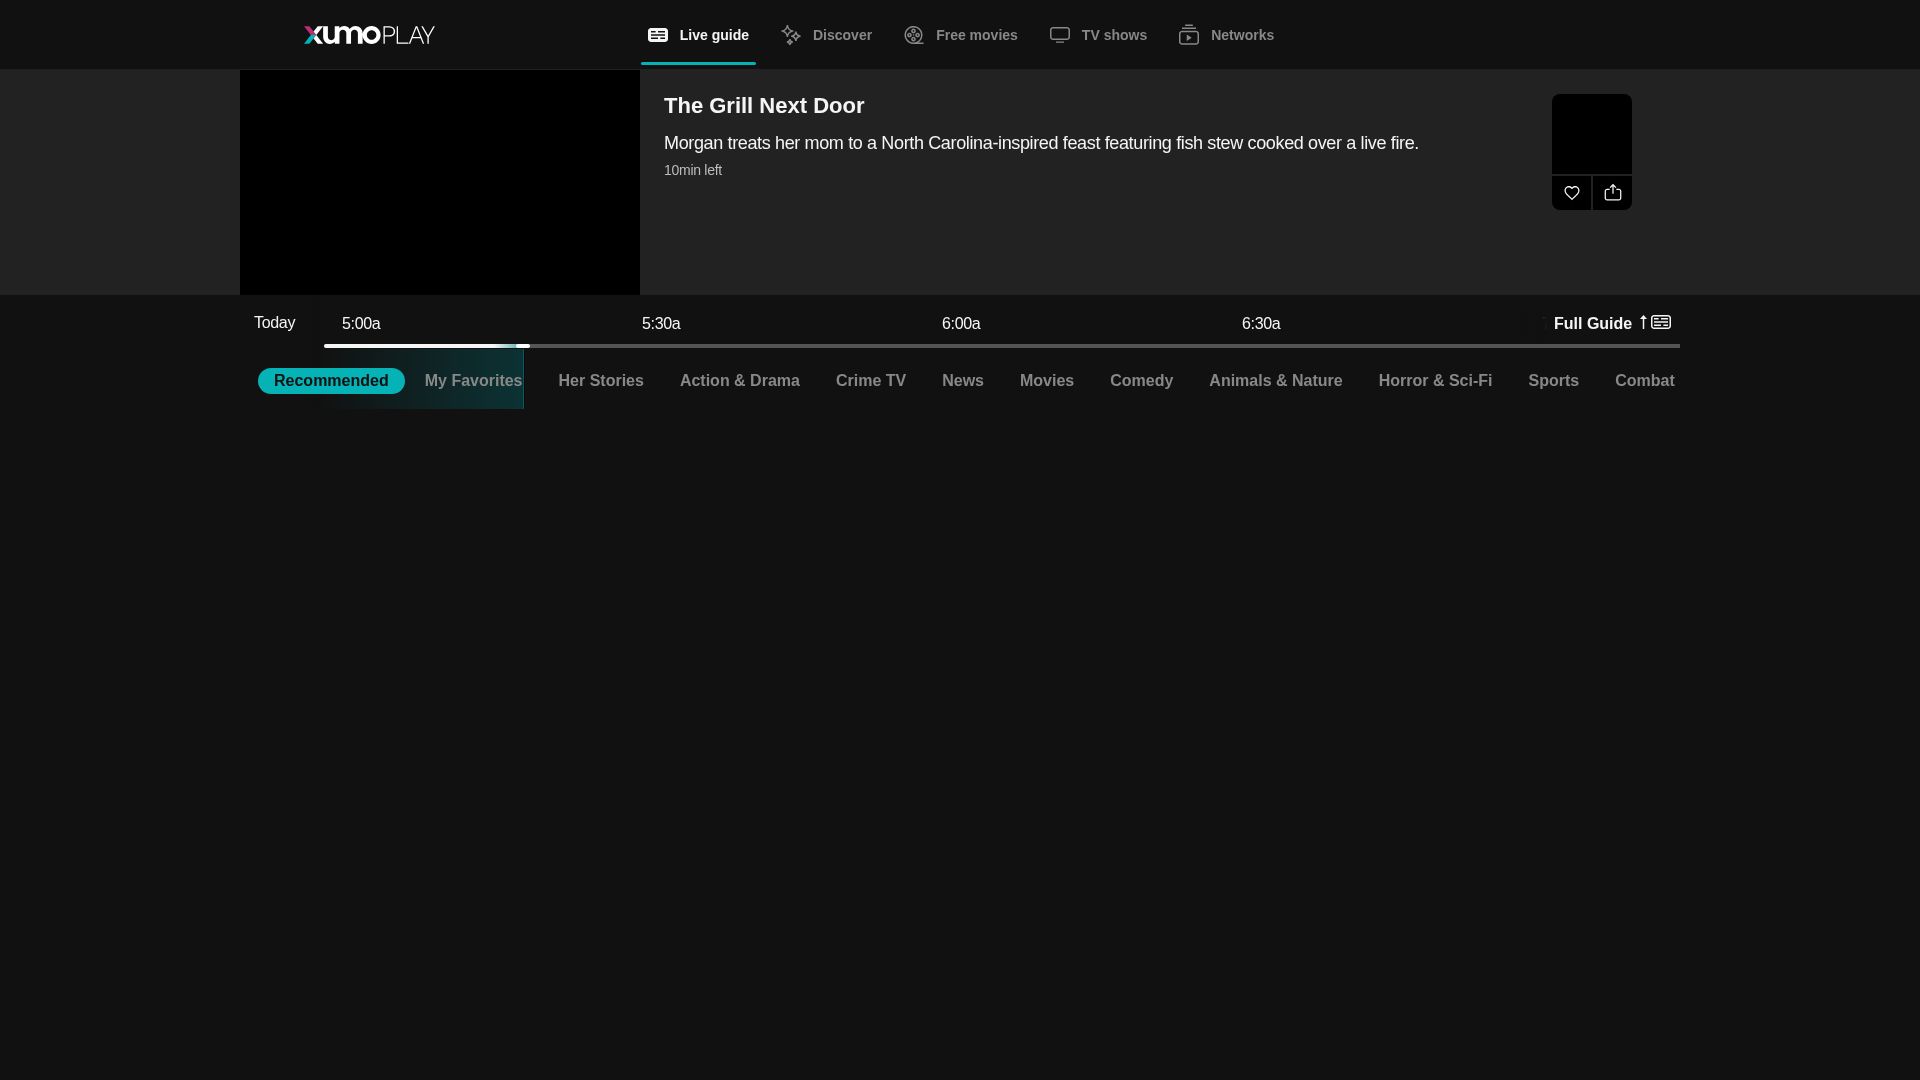The width and height of the screenshot is (1920, 1080).
Task: Select the Action & Drama category
Action: tap(739, 381)
